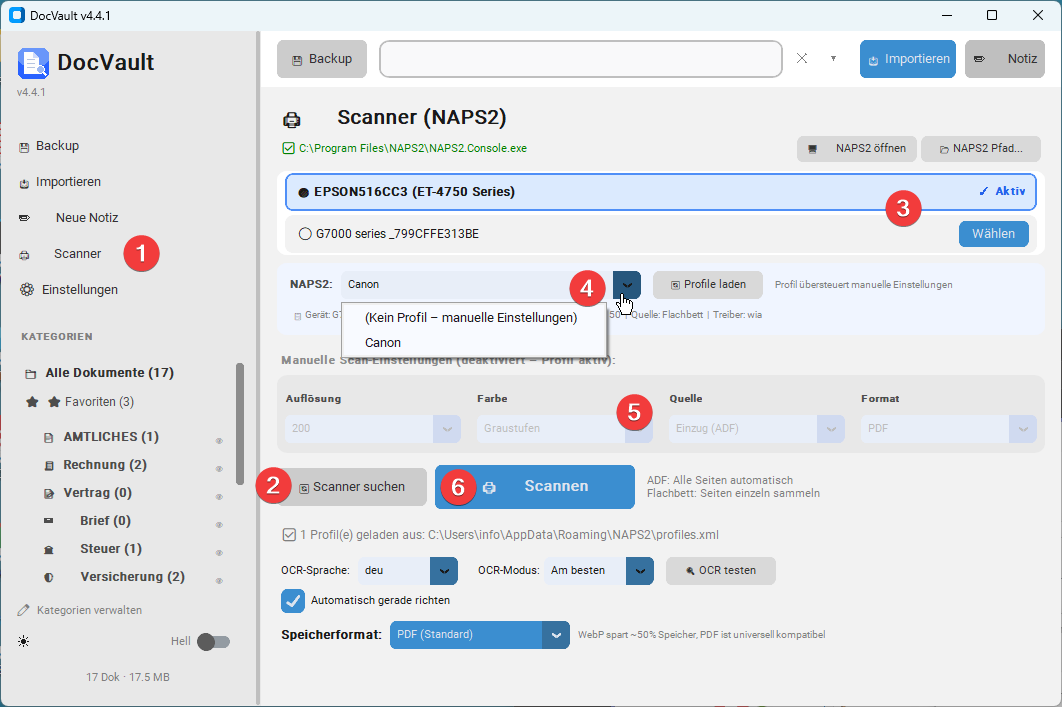Select Canon in the profile list
1062x707 pixels.
pyautogui.click(x=383, y=343)
